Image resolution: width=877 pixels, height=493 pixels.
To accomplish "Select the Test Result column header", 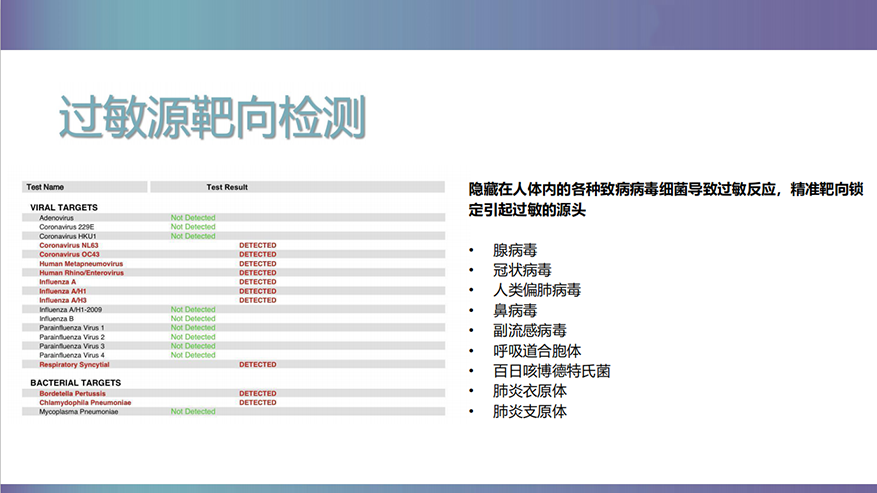I will [x=227, y=187].
